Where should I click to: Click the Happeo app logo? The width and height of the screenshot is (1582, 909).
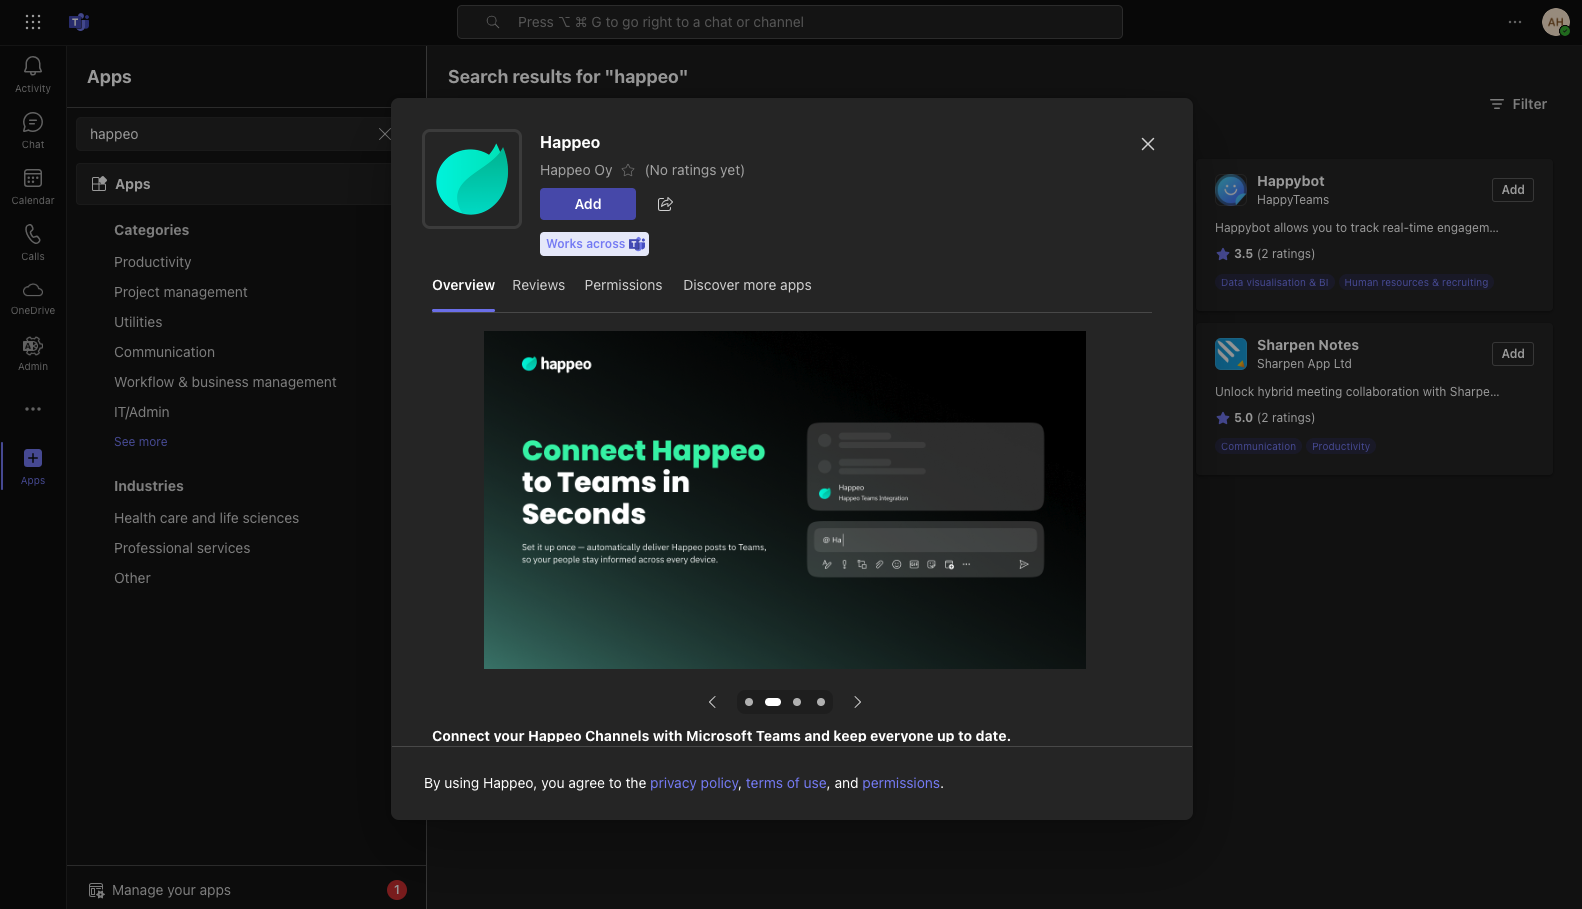click(472, 179)
